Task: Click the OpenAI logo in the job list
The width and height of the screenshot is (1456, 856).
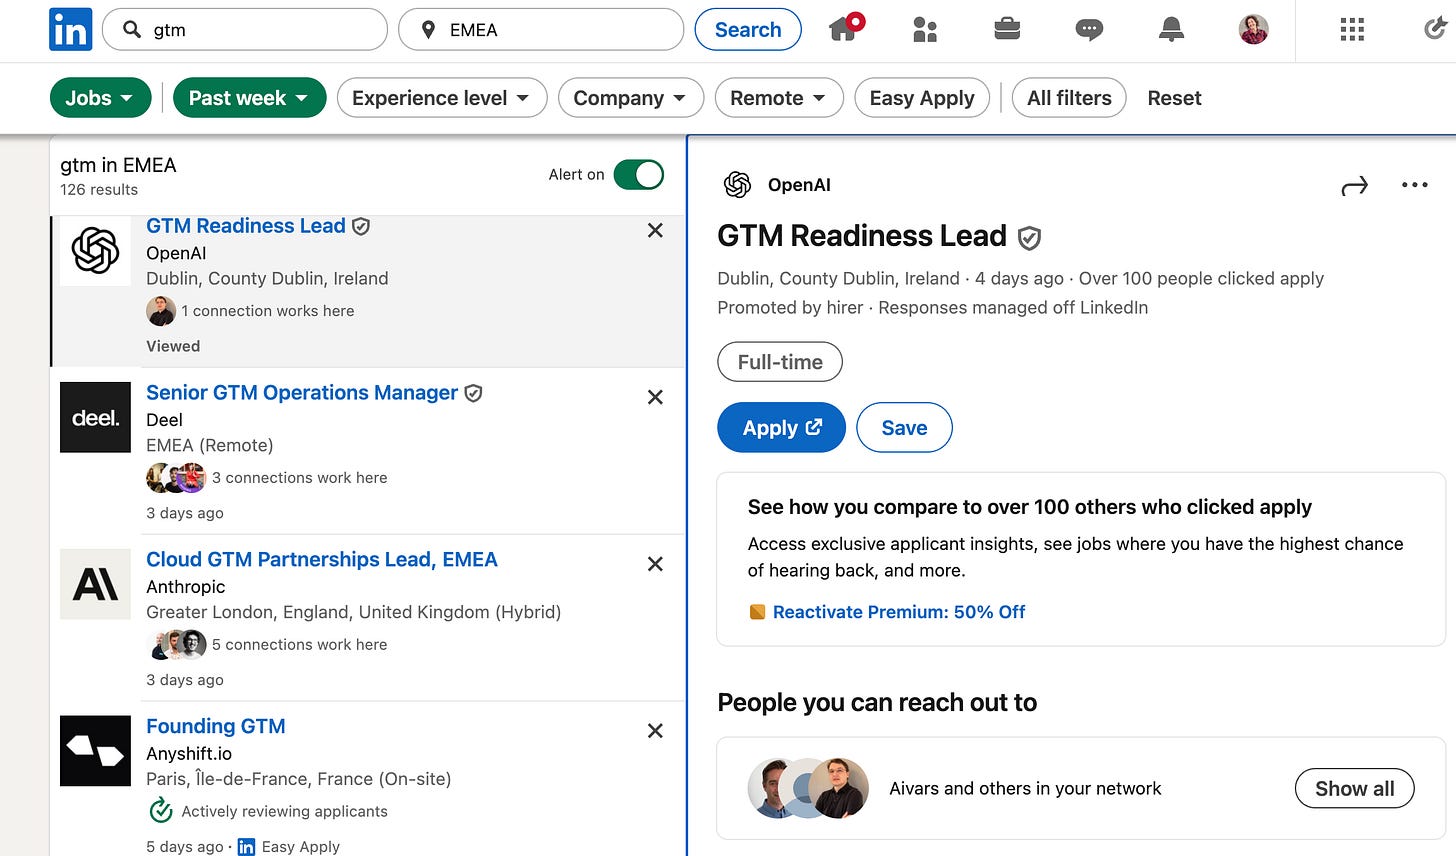Action: pos(95,250)
